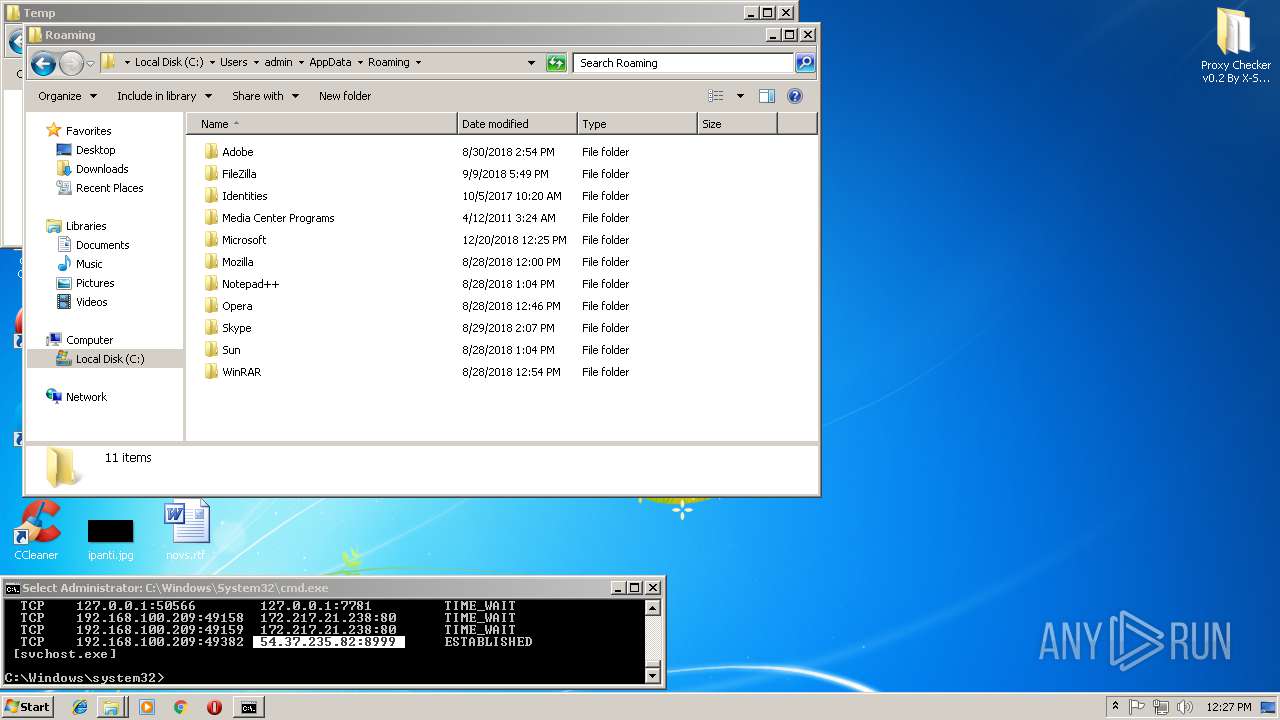Click in the Search Roaming field
Viewport: 1280px width, 720px height.
point(684,63)
